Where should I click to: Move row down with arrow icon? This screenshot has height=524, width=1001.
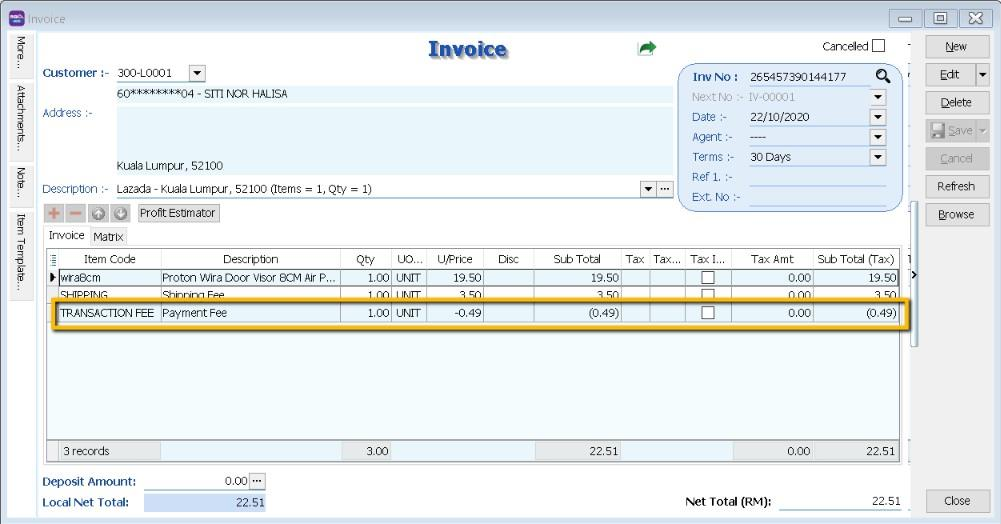pyautogui.click(x=121, y=213)
